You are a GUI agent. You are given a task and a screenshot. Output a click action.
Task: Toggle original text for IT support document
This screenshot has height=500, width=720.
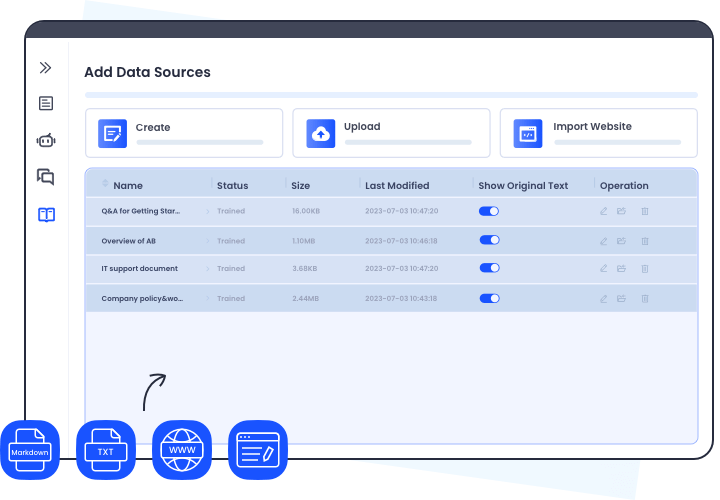[x=489, y=268]
